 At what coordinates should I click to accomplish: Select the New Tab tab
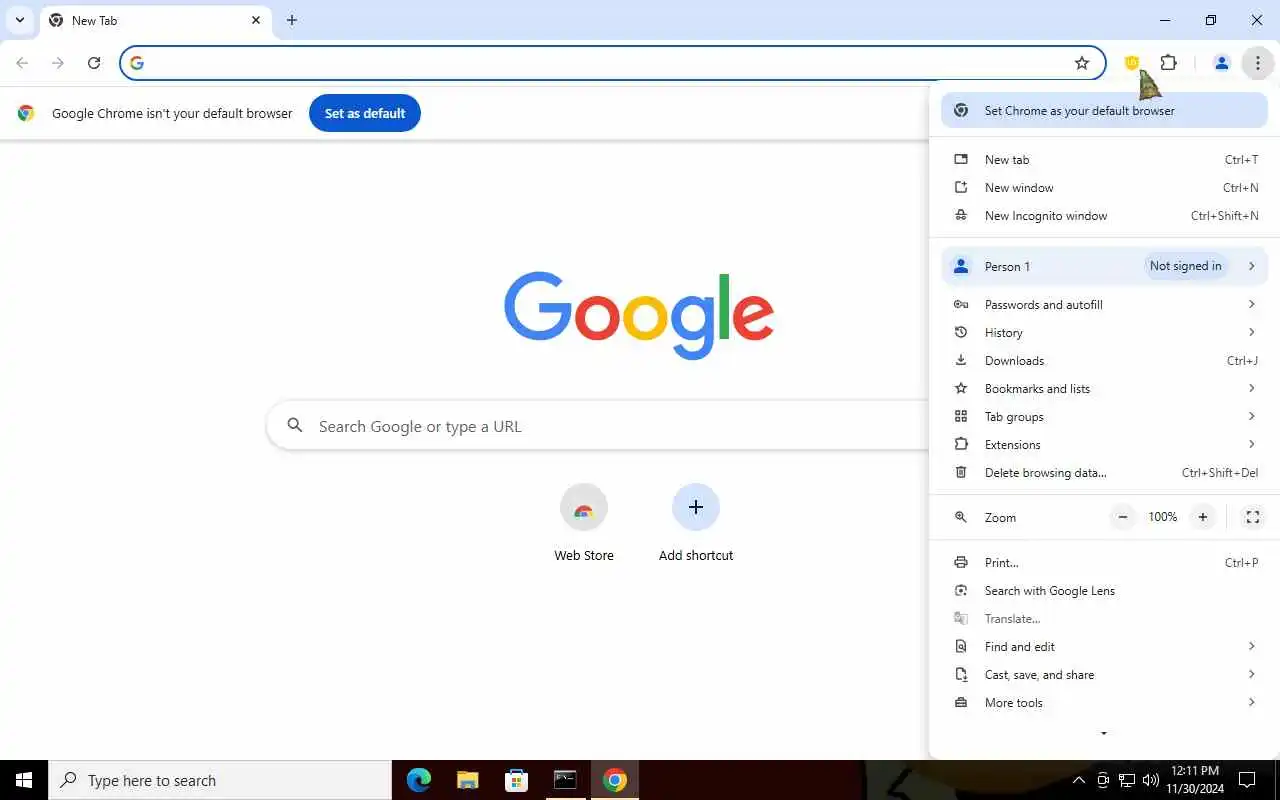pos(156,20)
